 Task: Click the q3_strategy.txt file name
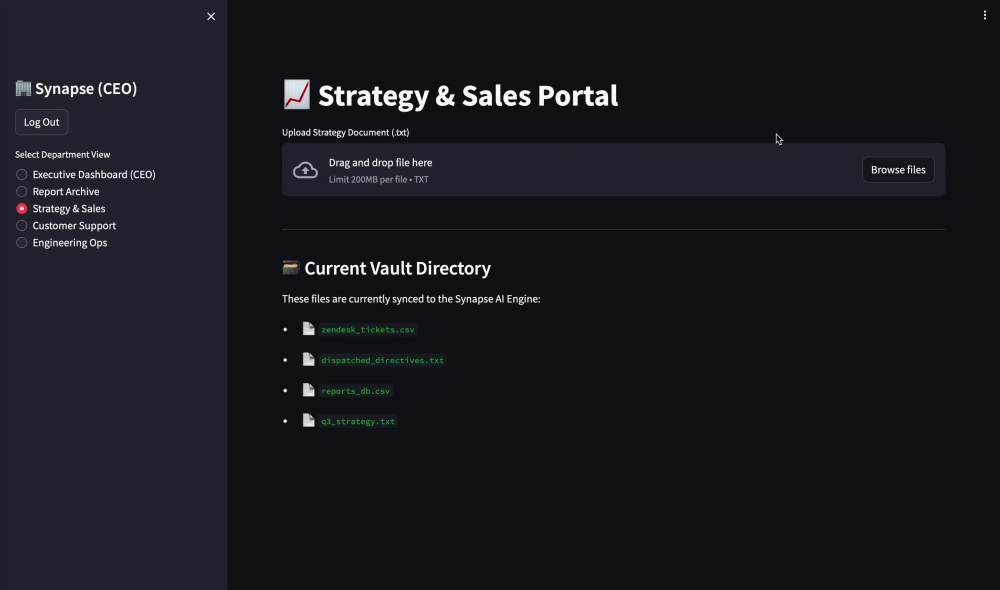[x=358, y=422]
